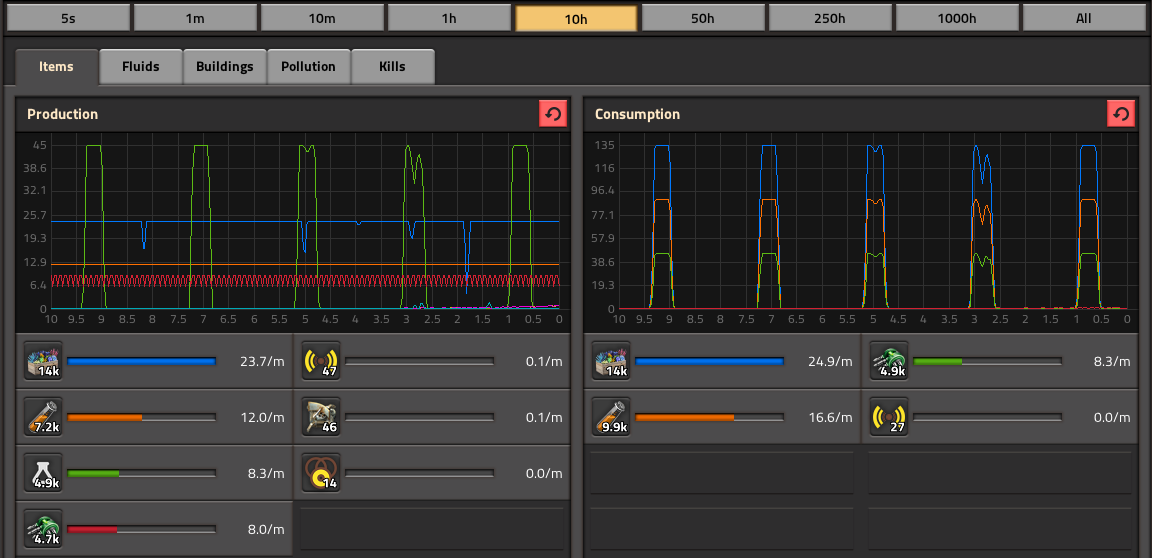Screen dimensions: 1152x558
Task: Set time range to 5s
Action: (67, 18)
